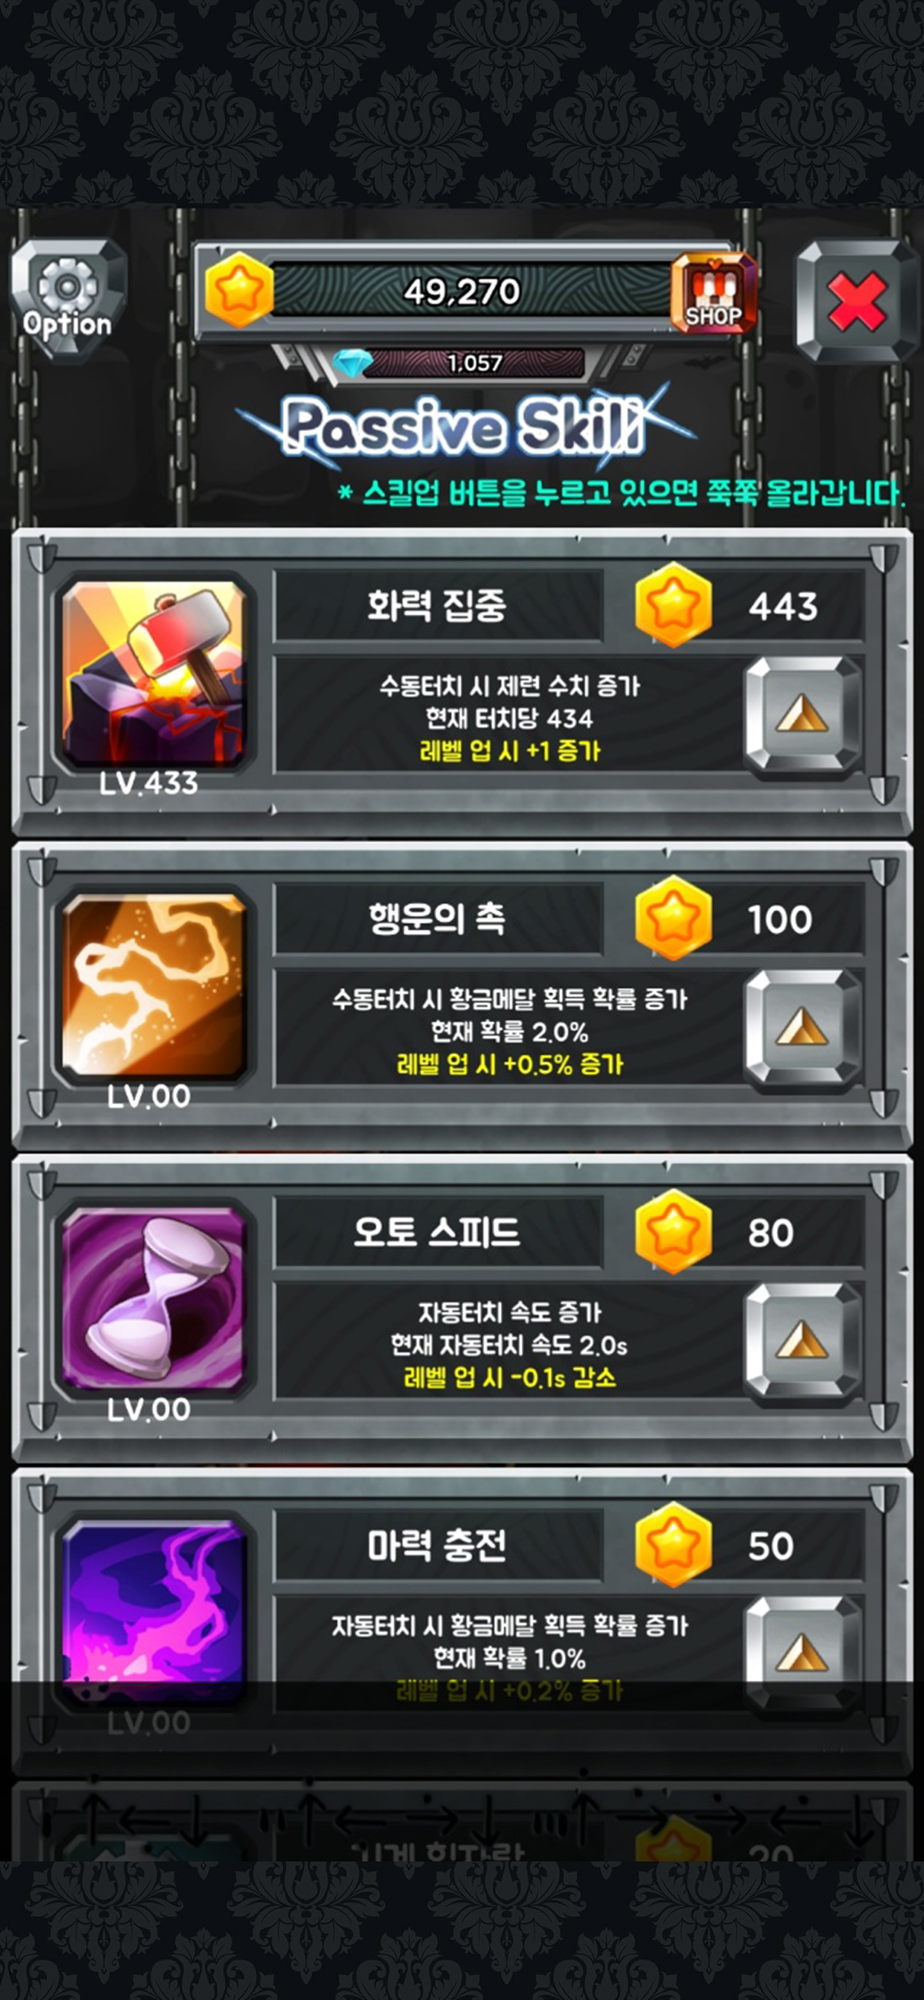This screenshot has width=924, height=2000.
Task: Level up 행운의 촉 with arrow button
Action: (x=802, y=1028)
